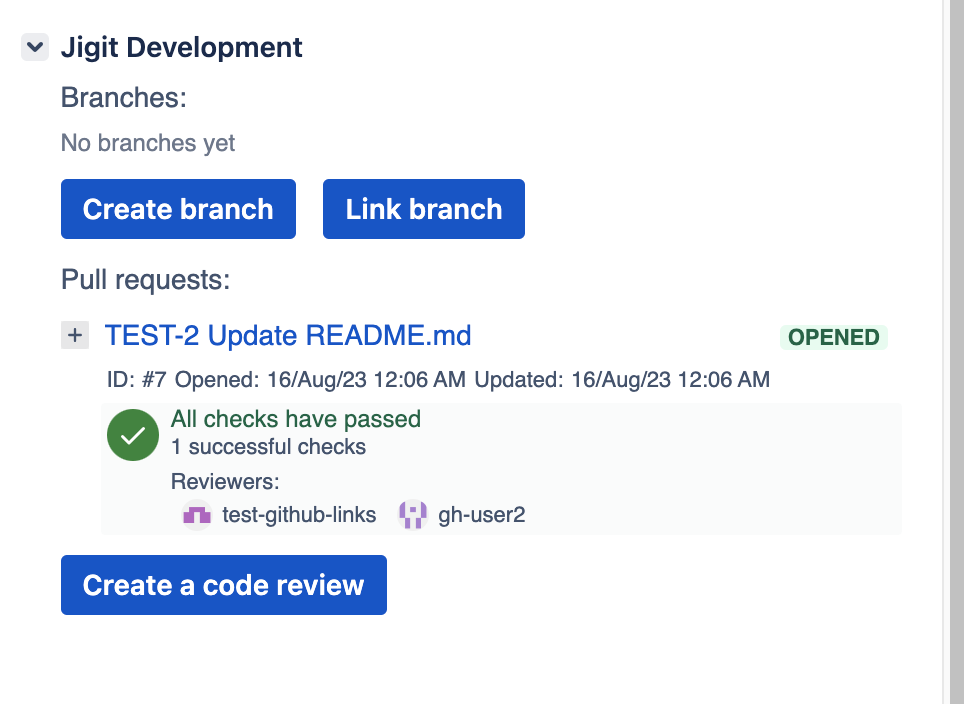The height and width of the screenshot is (704, 964).
Task: Start a review with Create a code review
Action: click(x=223, y=585)
